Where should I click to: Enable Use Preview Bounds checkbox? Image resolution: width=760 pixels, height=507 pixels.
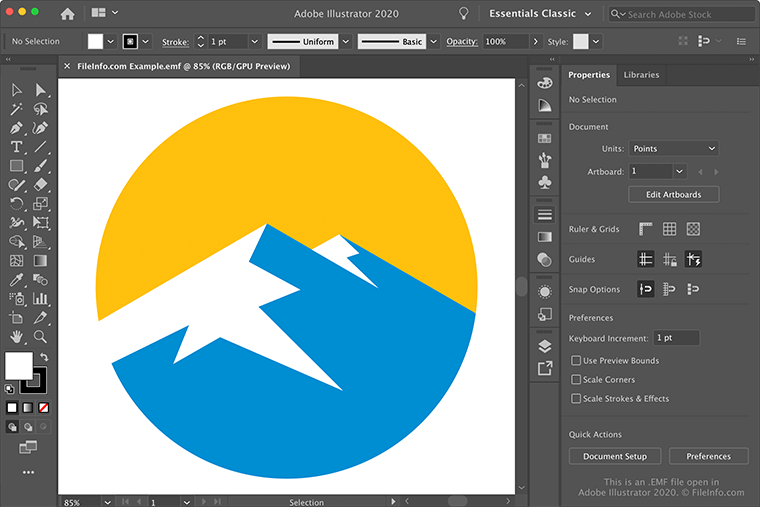point(575,361)
